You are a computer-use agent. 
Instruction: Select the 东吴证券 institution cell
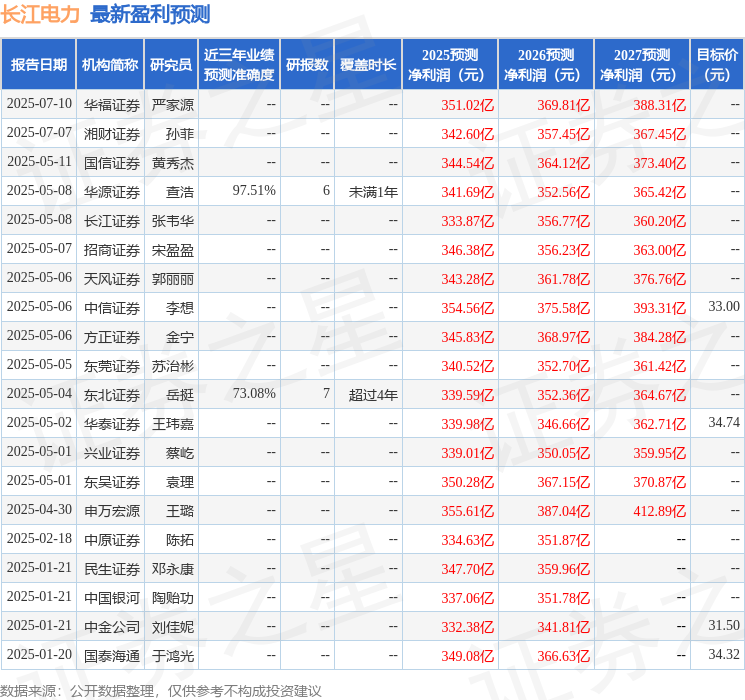(x=112, y=482)
